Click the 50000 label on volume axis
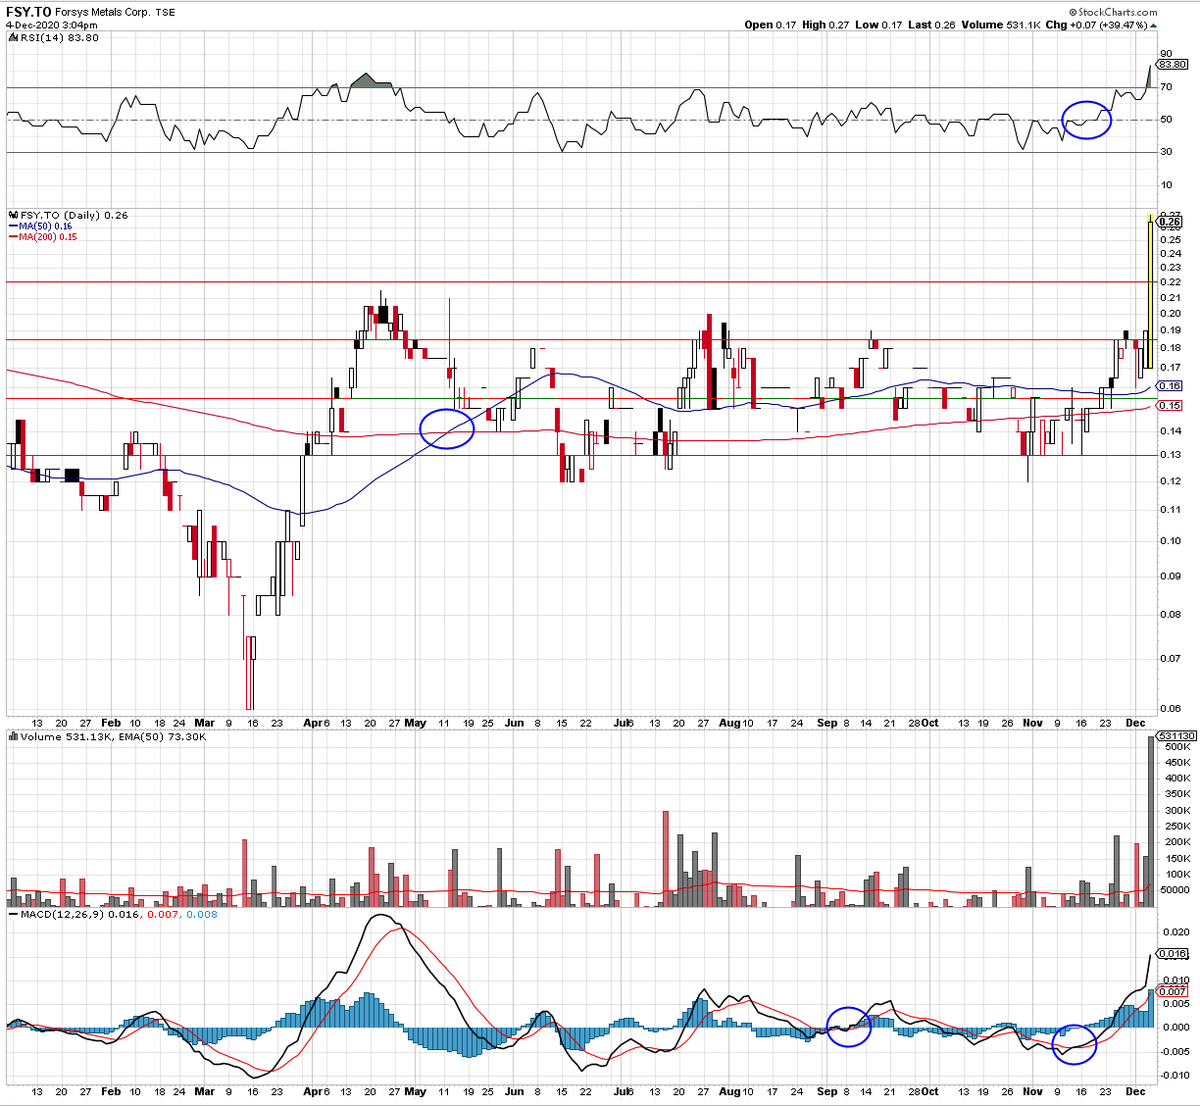 point(1174,890)
